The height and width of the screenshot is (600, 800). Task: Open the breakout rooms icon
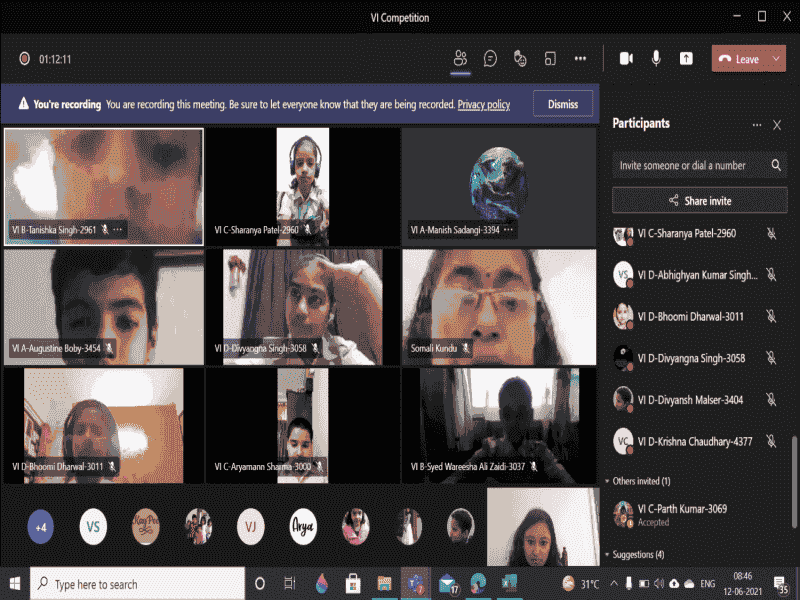(550, 59)
